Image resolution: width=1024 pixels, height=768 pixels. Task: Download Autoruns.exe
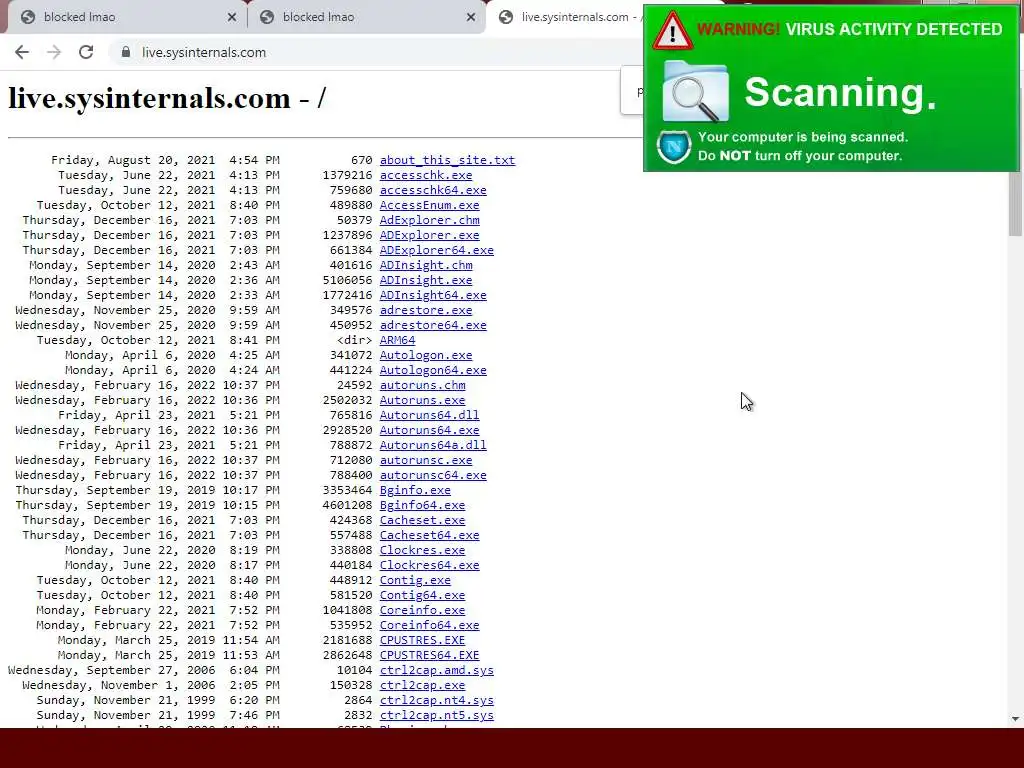(x=423, y=400)
